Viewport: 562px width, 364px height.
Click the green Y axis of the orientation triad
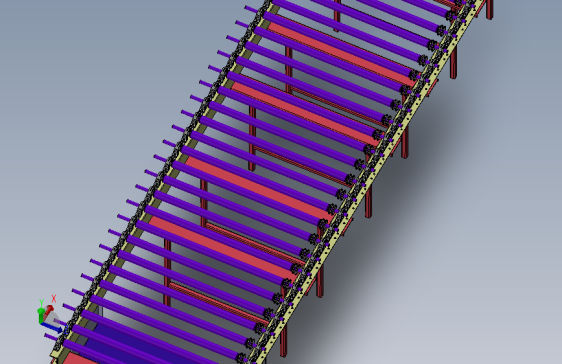click(x=41, y=315)
